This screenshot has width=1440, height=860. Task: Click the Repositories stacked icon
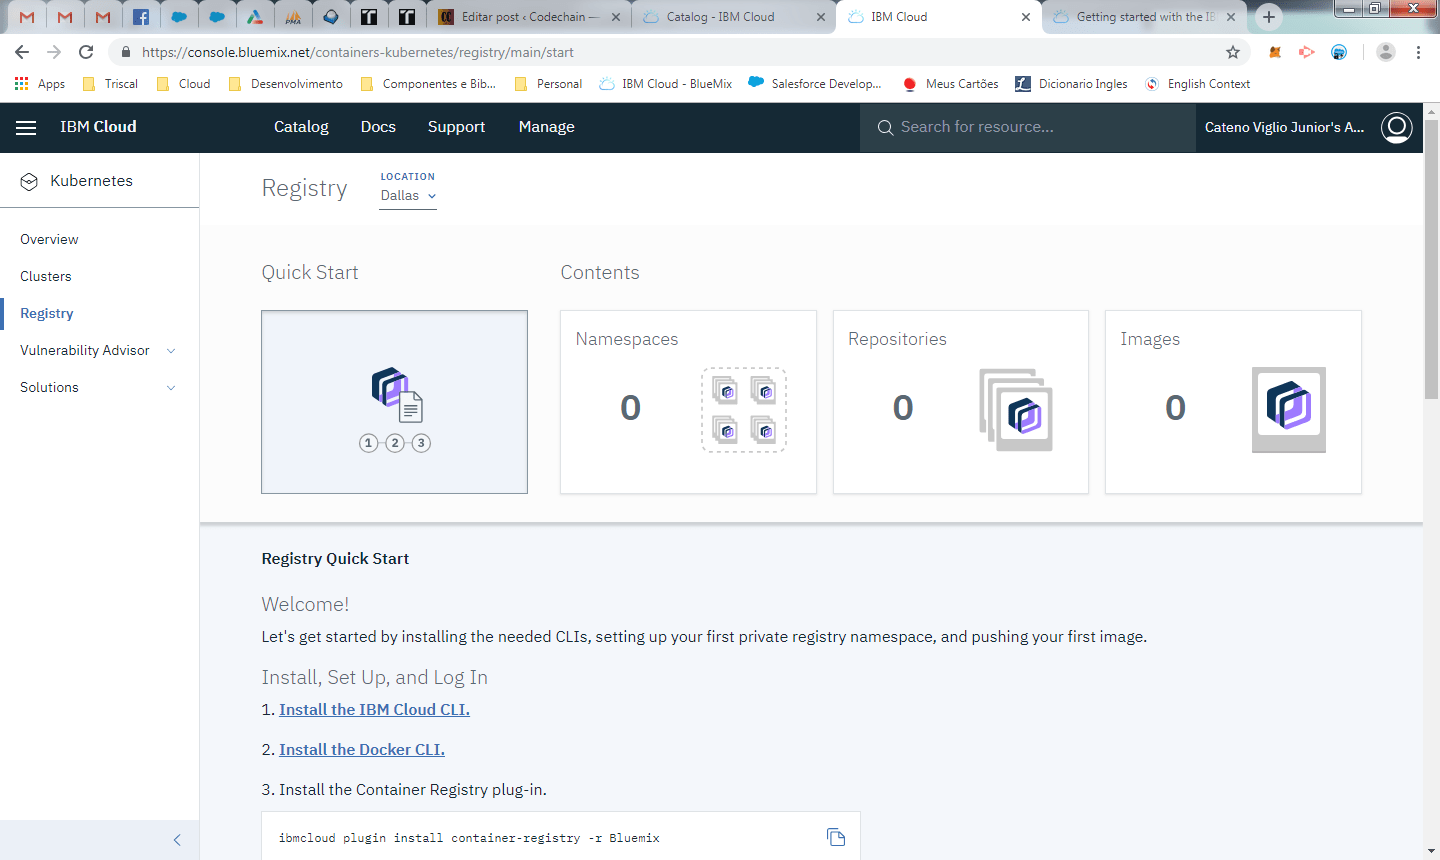[1016, 410]
